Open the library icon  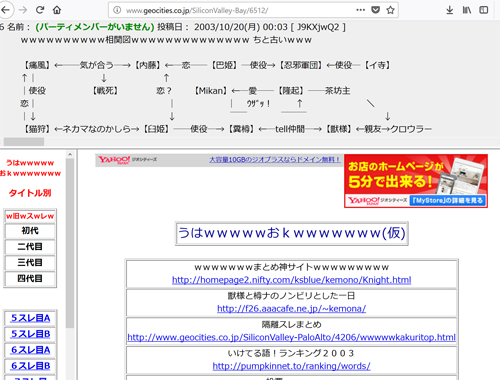pyautogui.click(x=467, y=10)
